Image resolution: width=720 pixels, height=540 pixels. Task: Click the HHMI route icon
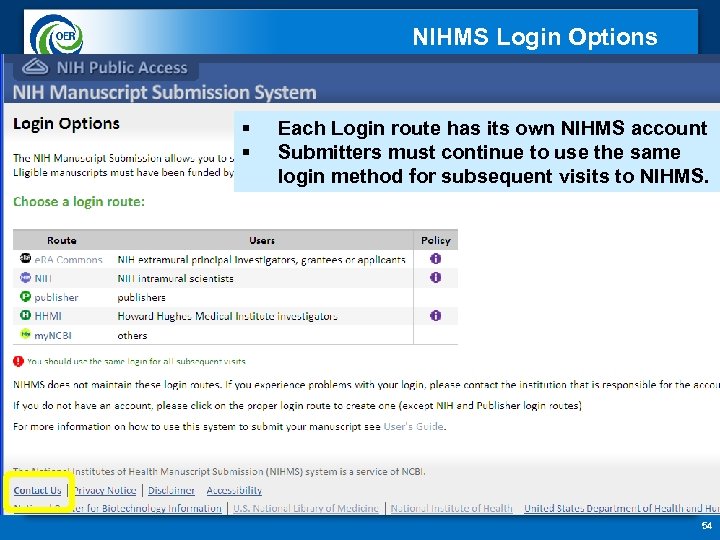pyautogui.click(x=25, y=315)
